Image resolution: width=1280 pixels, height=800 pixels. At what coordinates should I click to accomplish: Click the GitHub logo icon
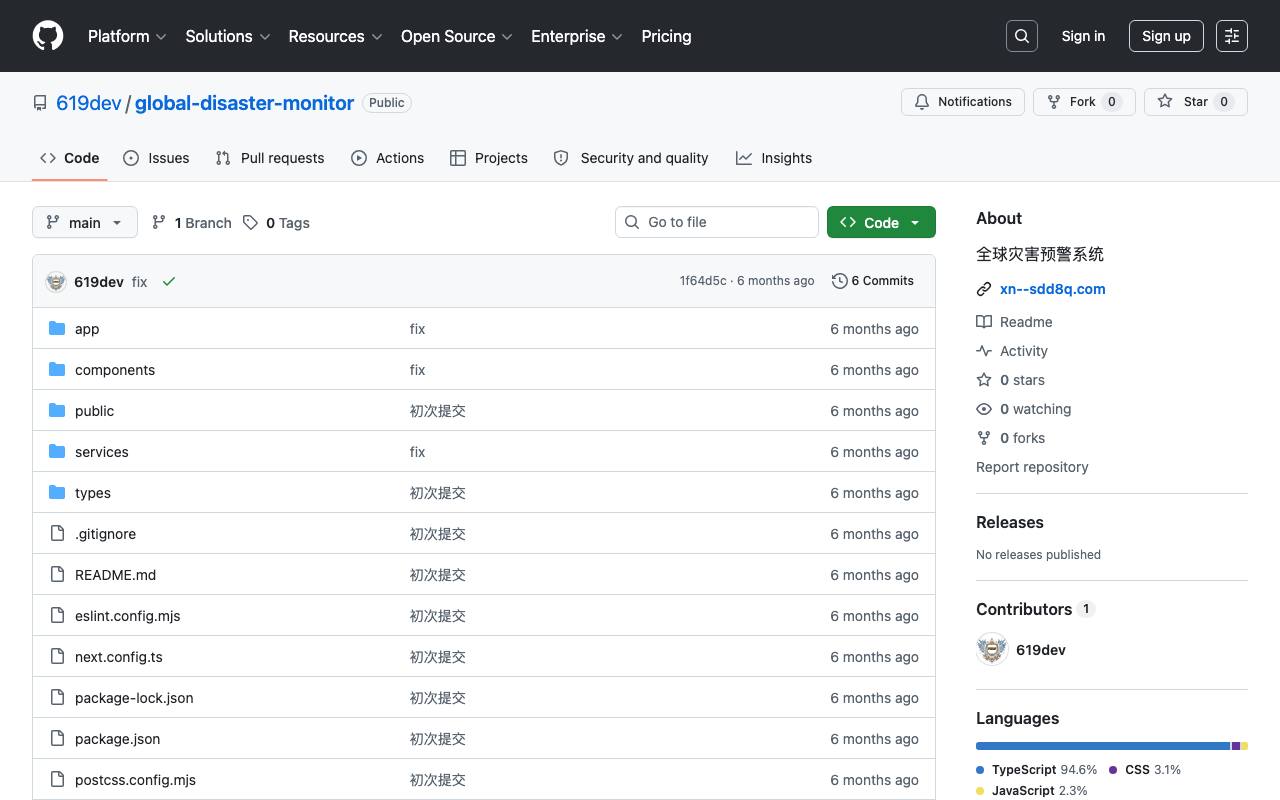coord(48,36)
